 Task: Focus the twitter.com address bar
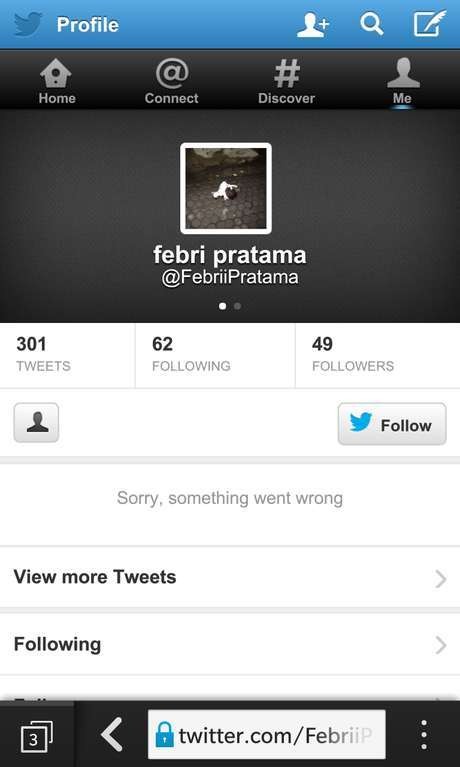[267, 735]
